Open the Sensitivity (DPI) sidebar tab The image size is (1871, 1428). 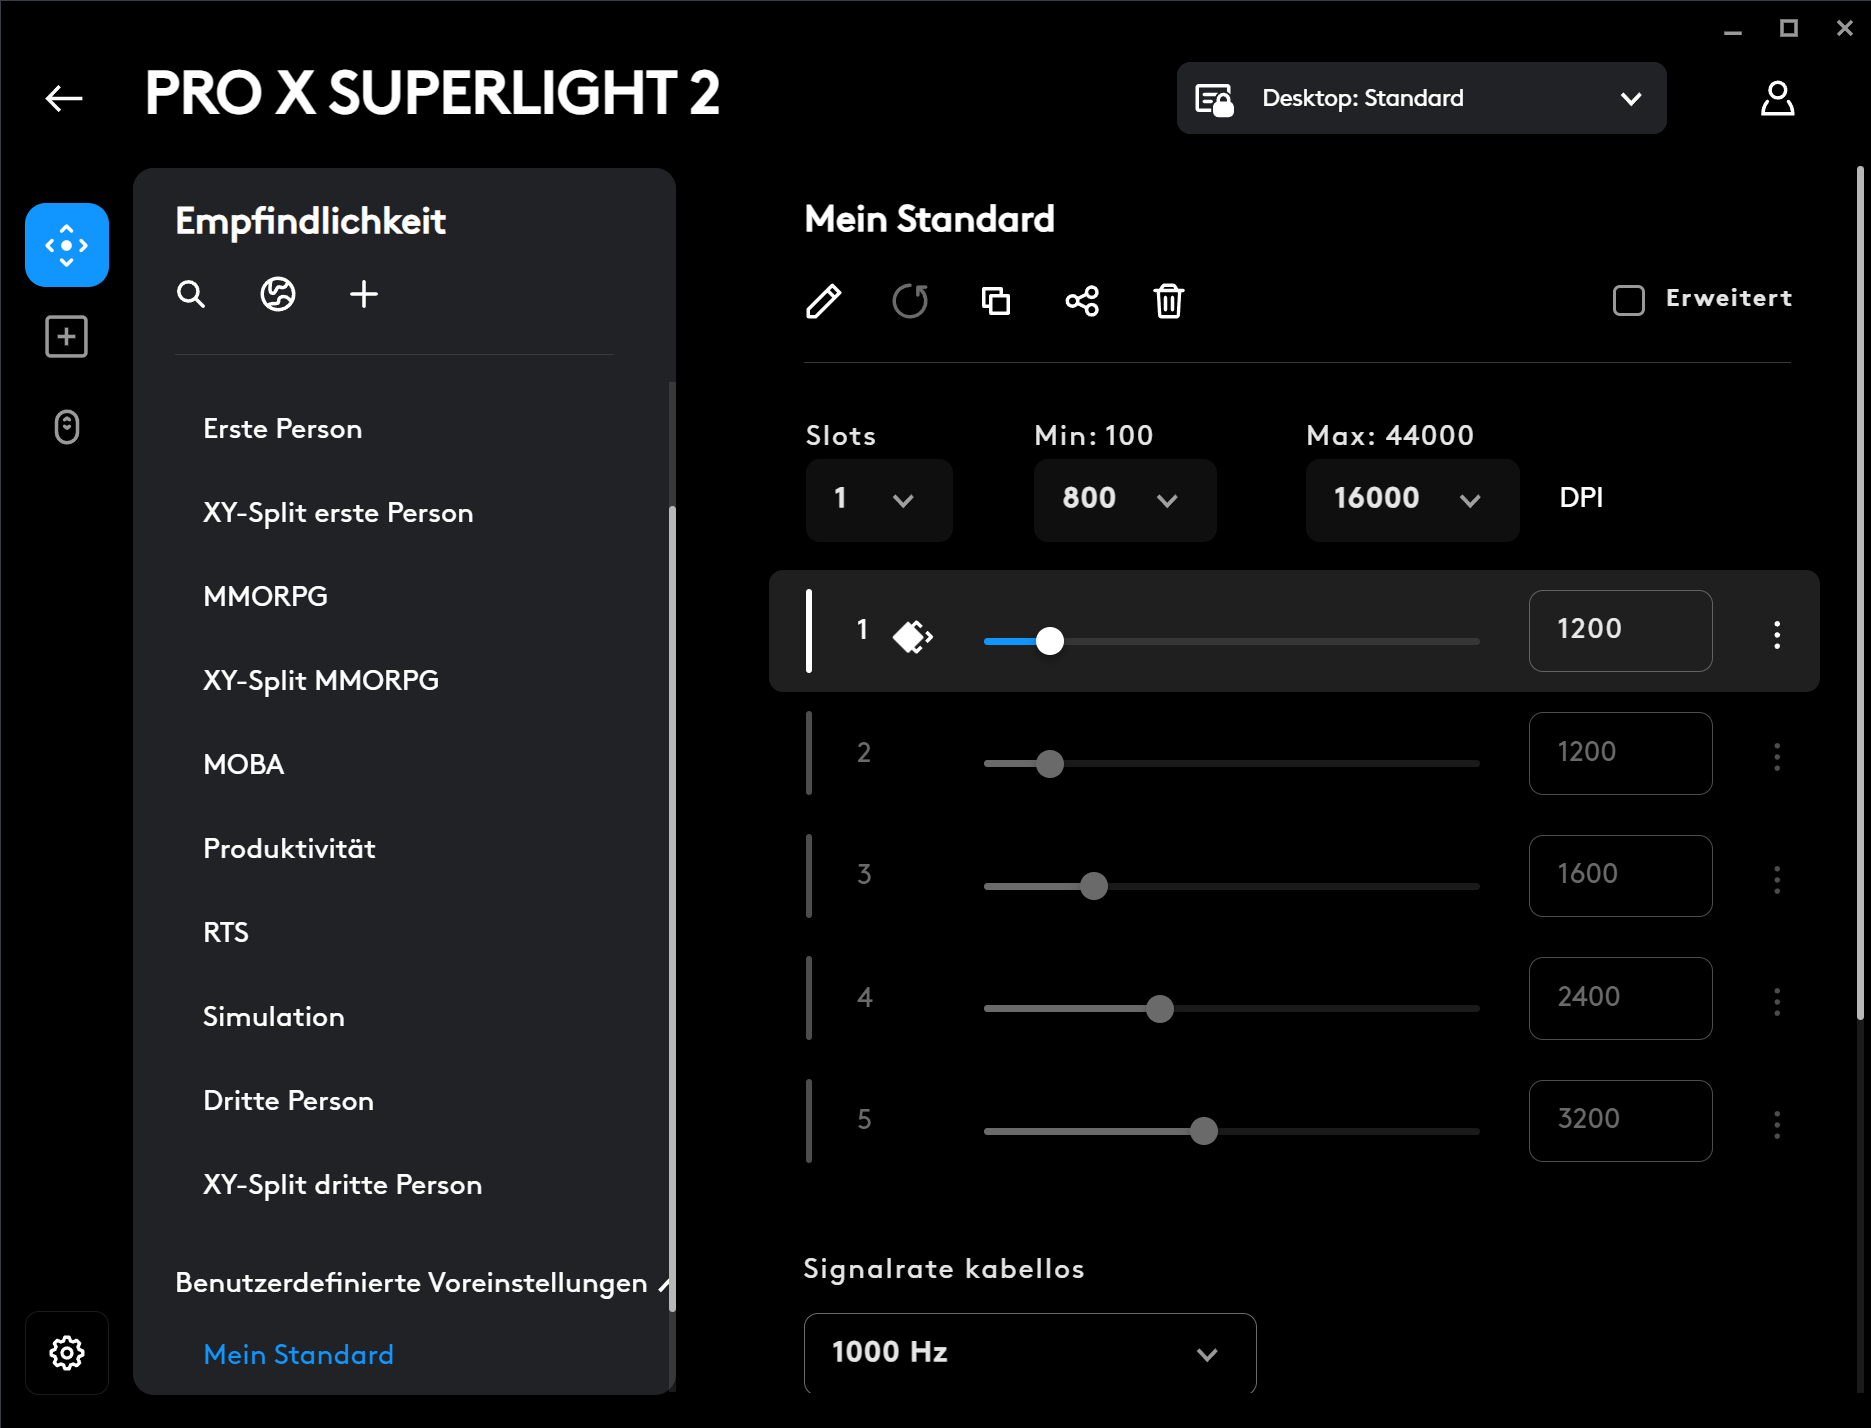tap(67, 245)
